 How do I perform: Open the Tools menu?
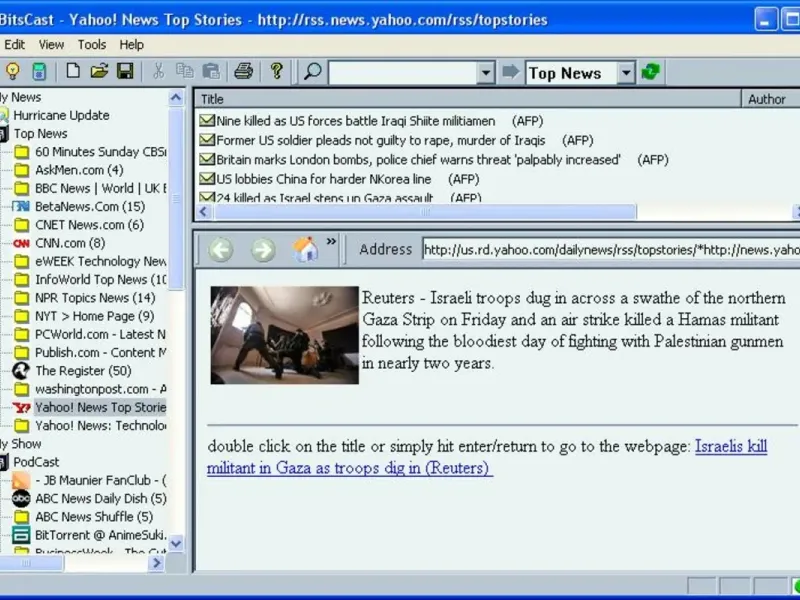[92, 45]
